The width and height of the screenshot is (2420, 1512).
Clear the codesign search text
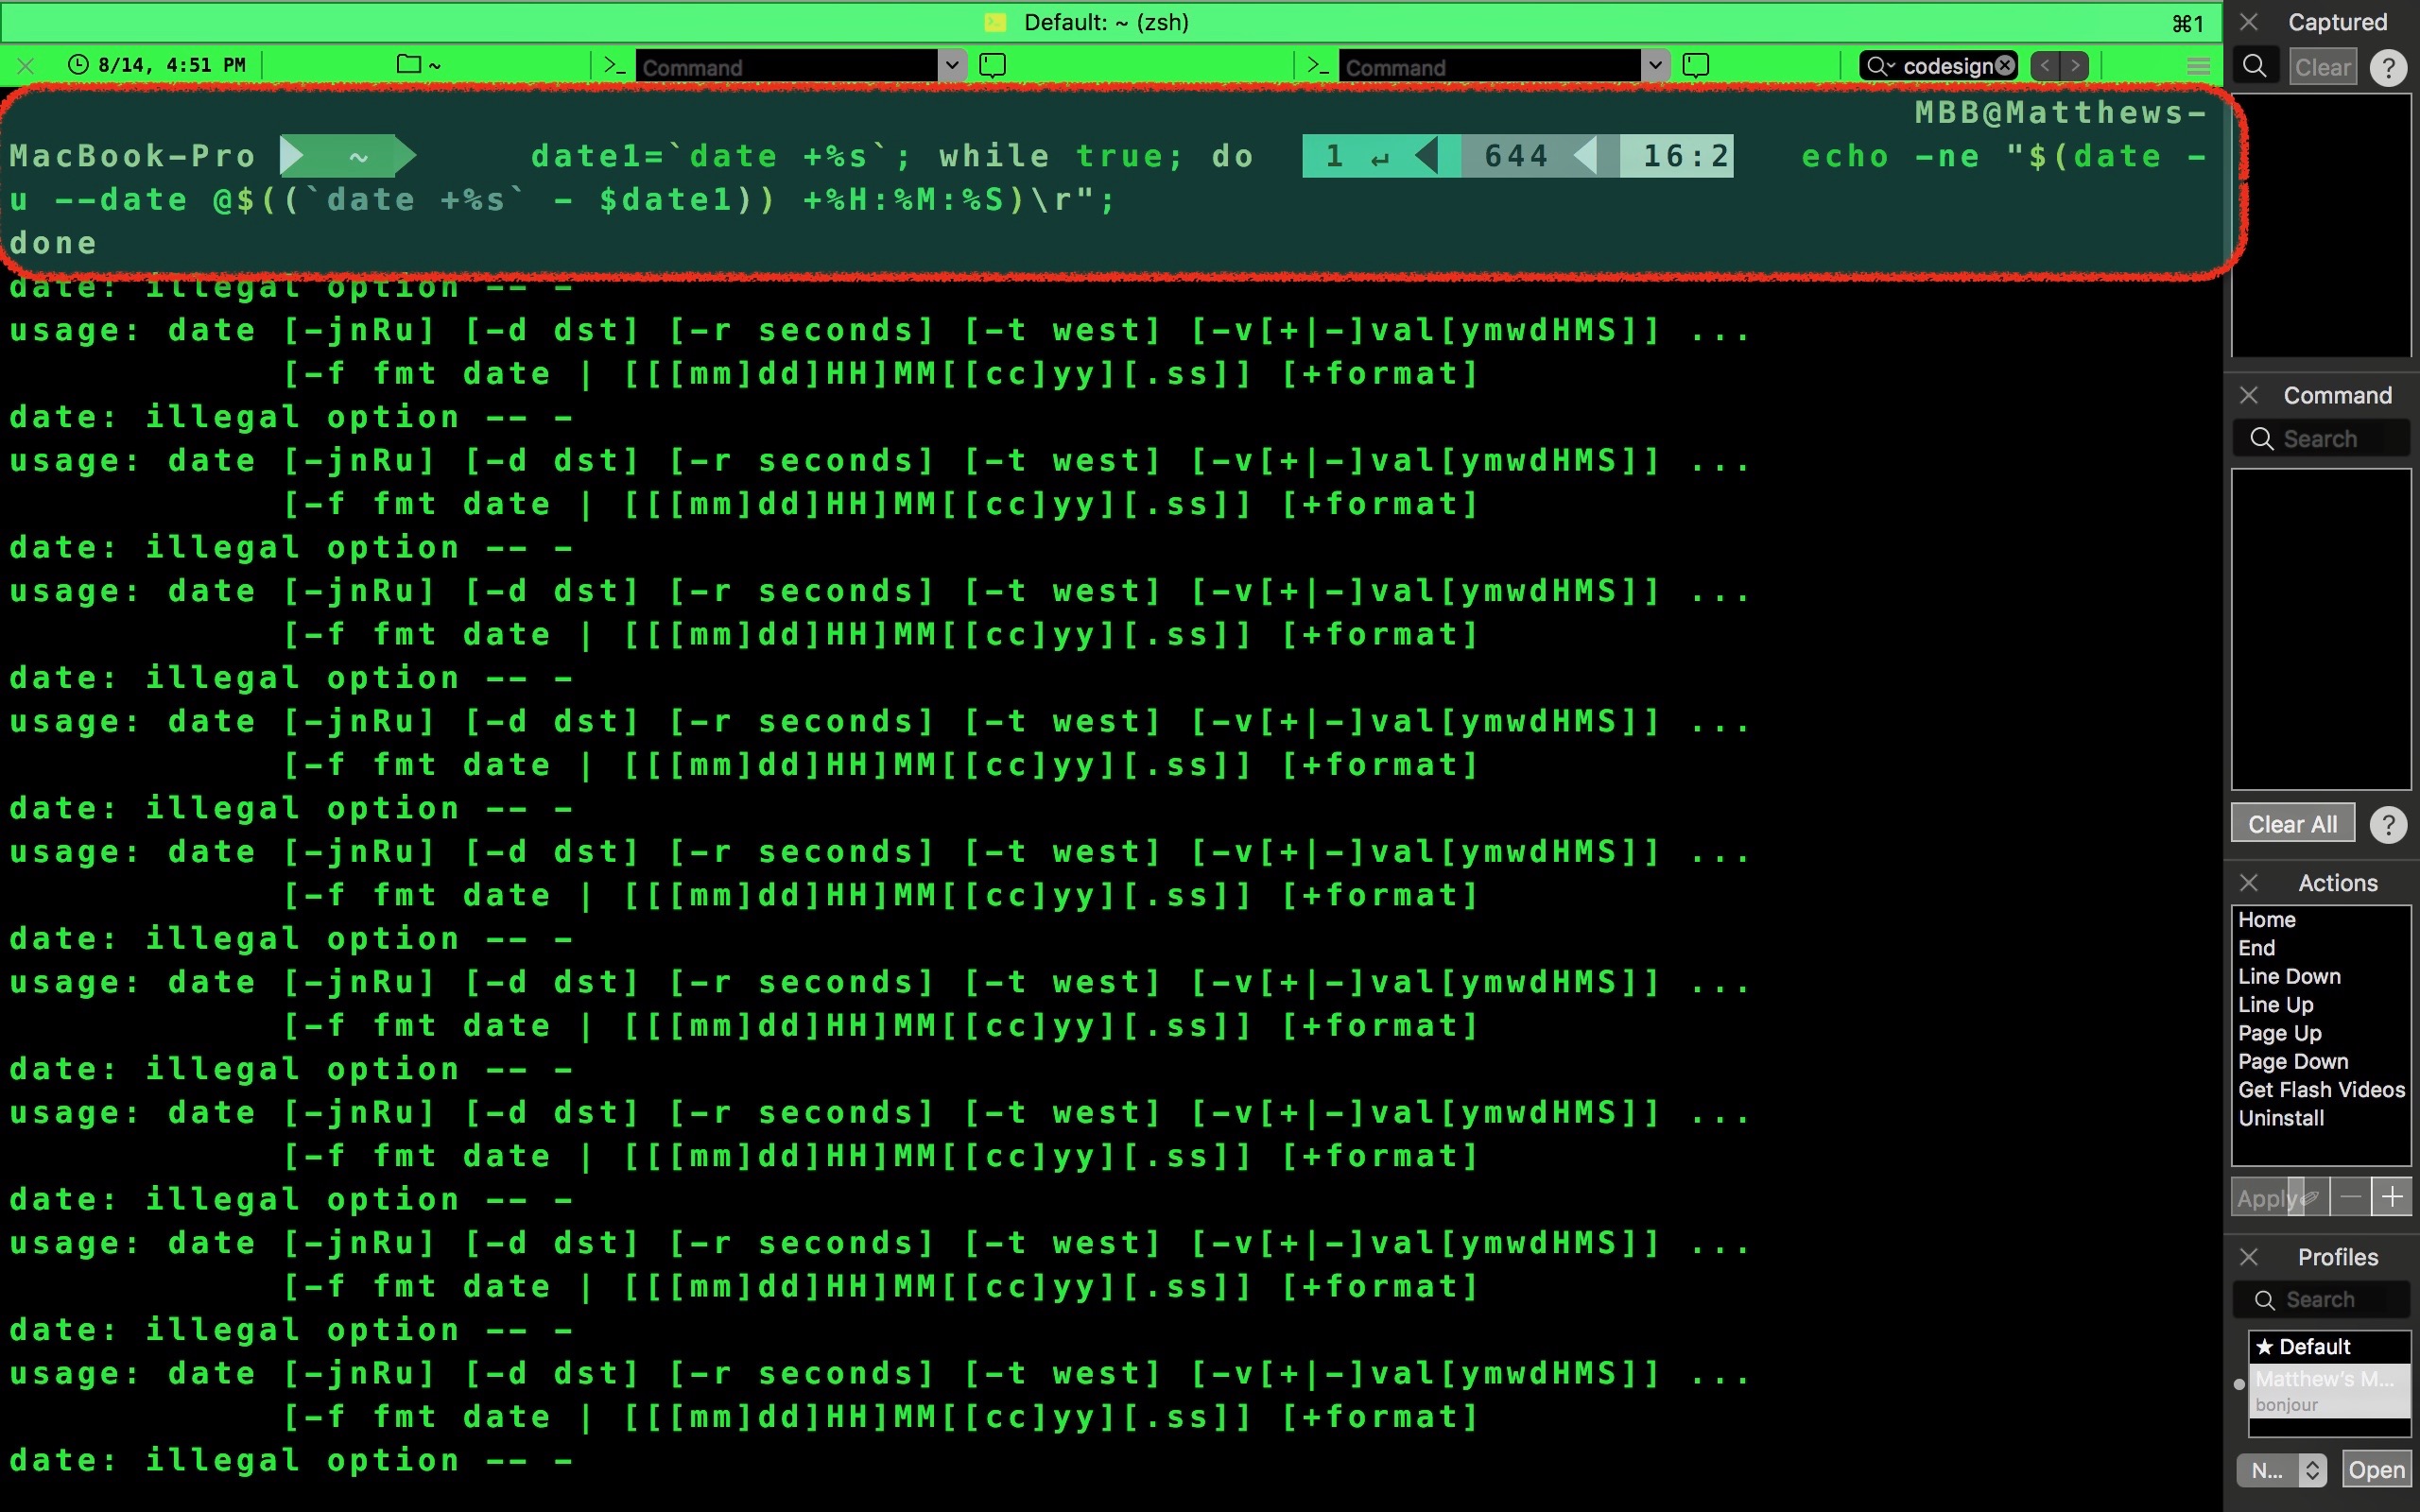pyautogui.click(x=2005, y=66)
